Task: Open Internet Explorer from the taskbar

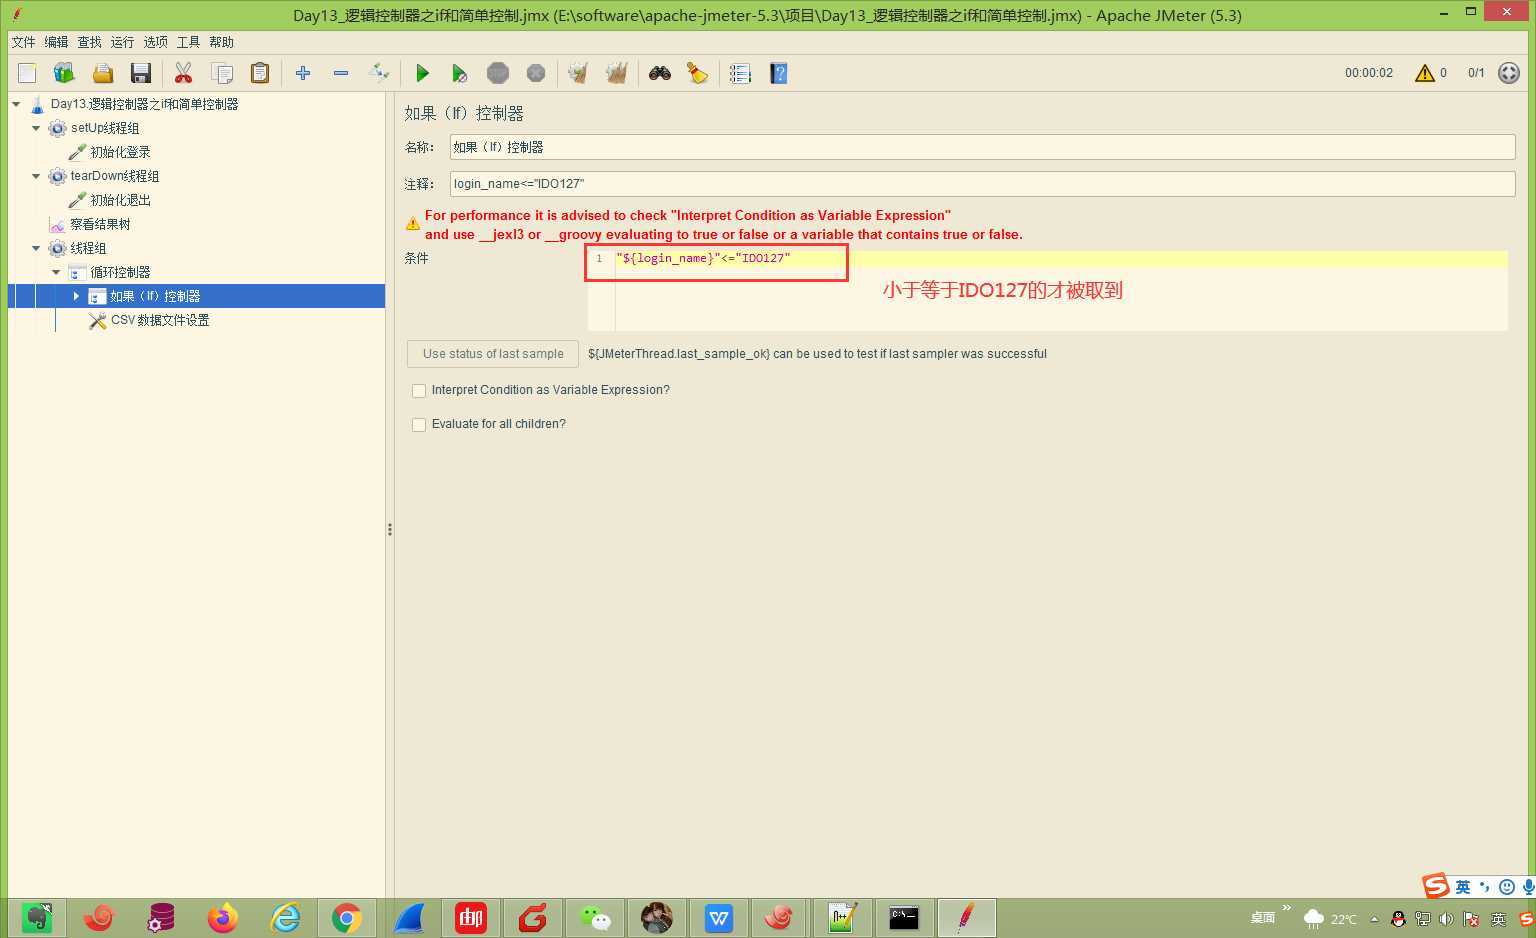Action: point(285,917)
